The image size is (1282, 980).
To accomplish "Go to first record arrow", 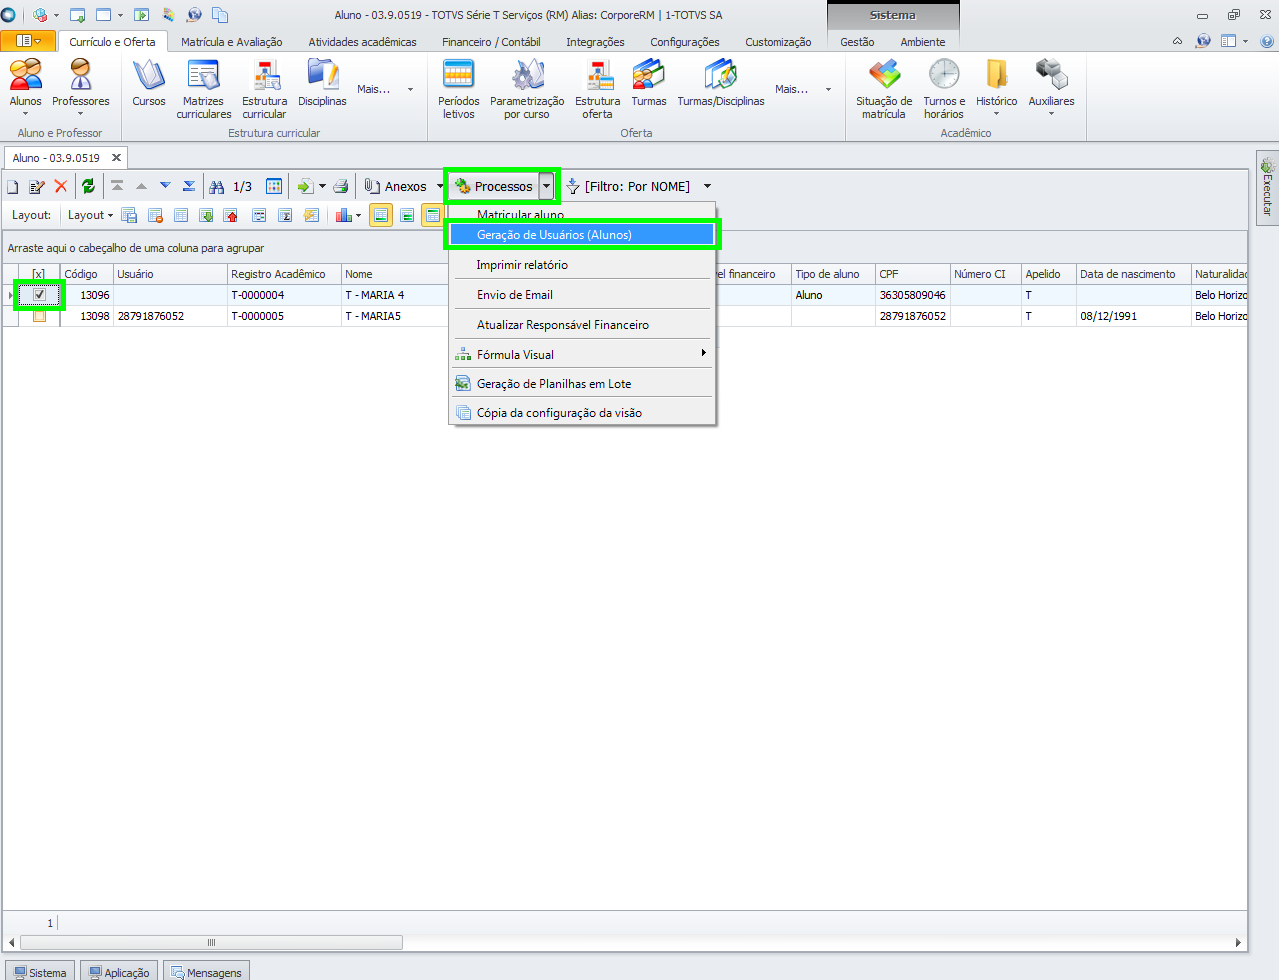I will 117,186.
